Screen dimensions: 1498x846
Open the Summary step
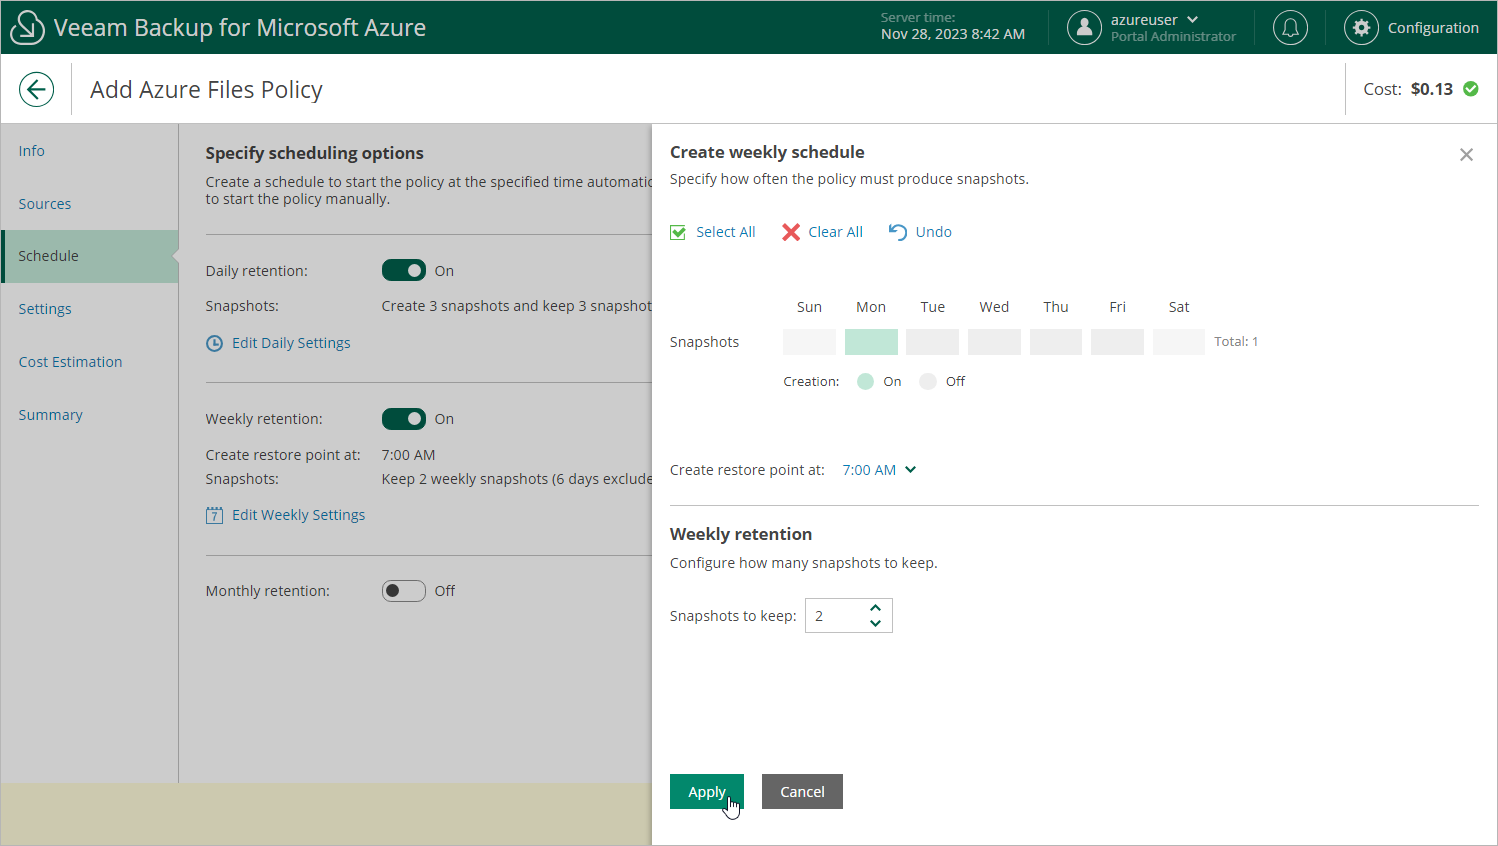90,415
